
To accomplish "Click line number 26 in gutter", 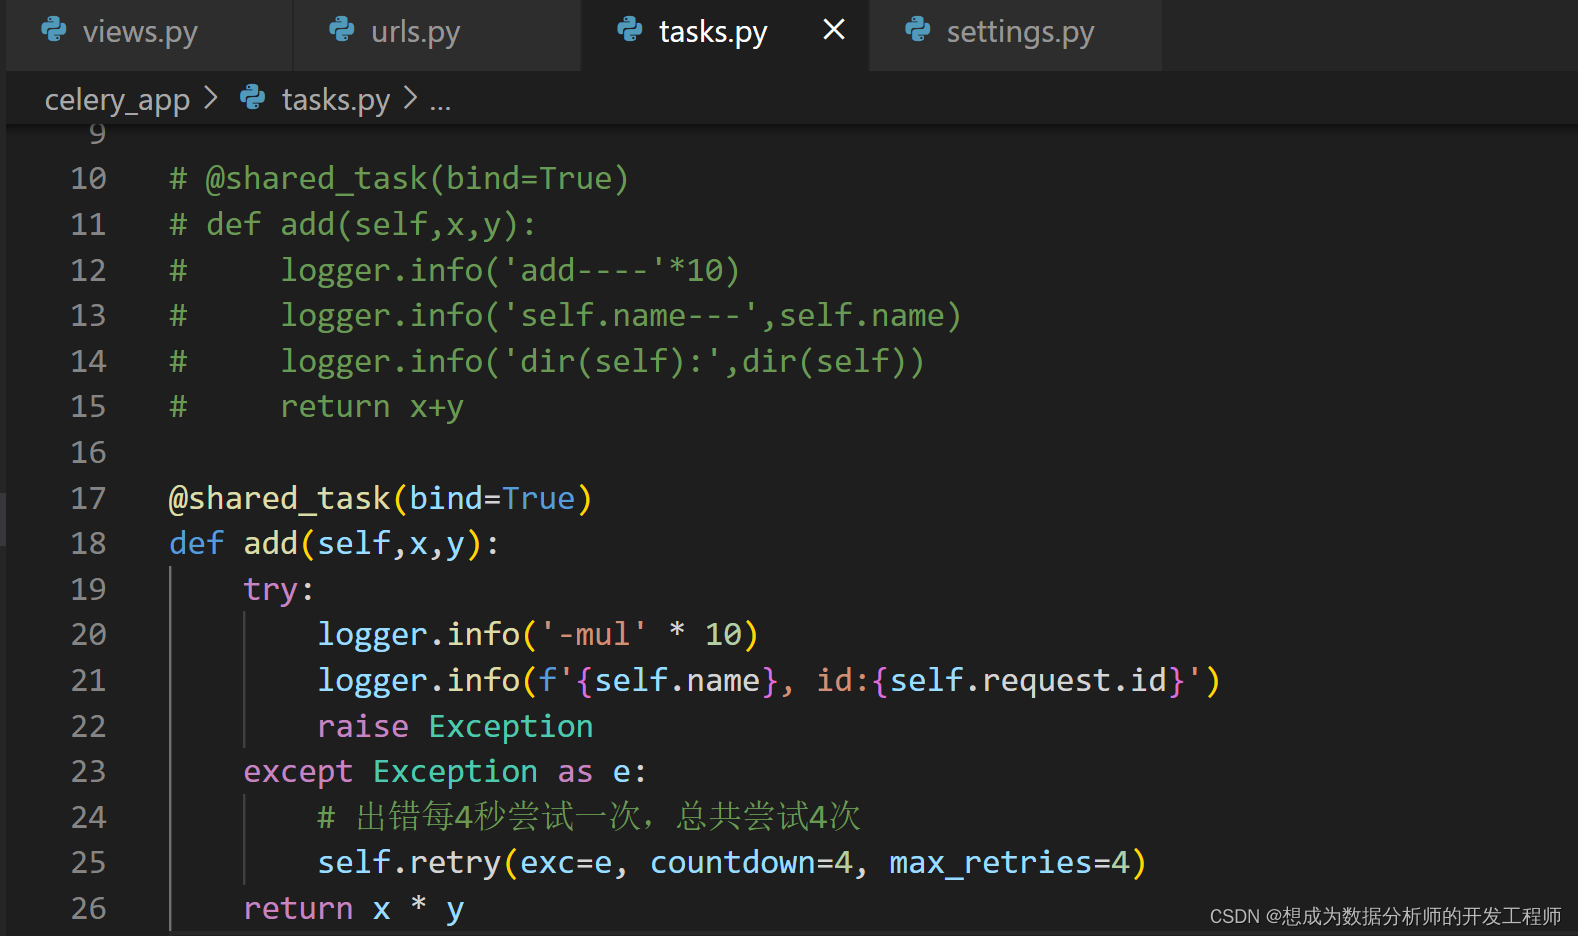I will [x=88, y=908].
